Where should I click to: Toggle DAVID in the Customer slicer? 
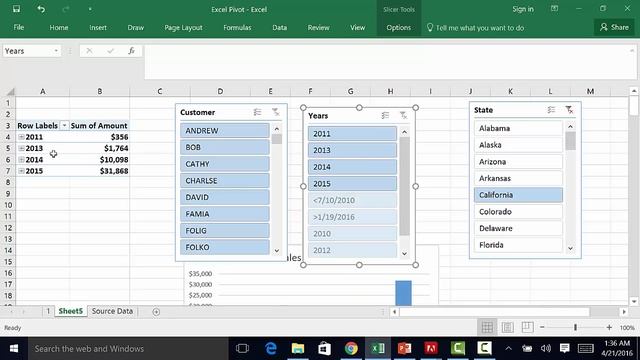click(x=224, y=198)
